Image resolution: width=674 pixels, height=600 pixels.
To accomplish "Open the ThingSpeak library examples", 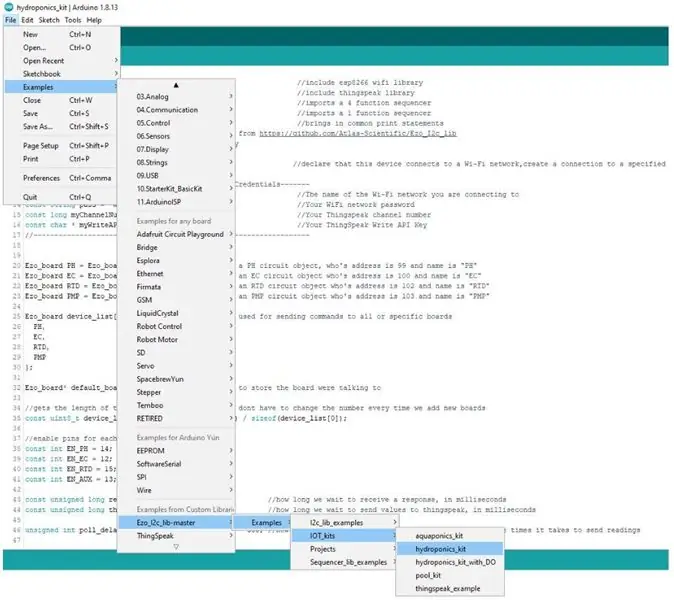I will [x=177, y=536].
